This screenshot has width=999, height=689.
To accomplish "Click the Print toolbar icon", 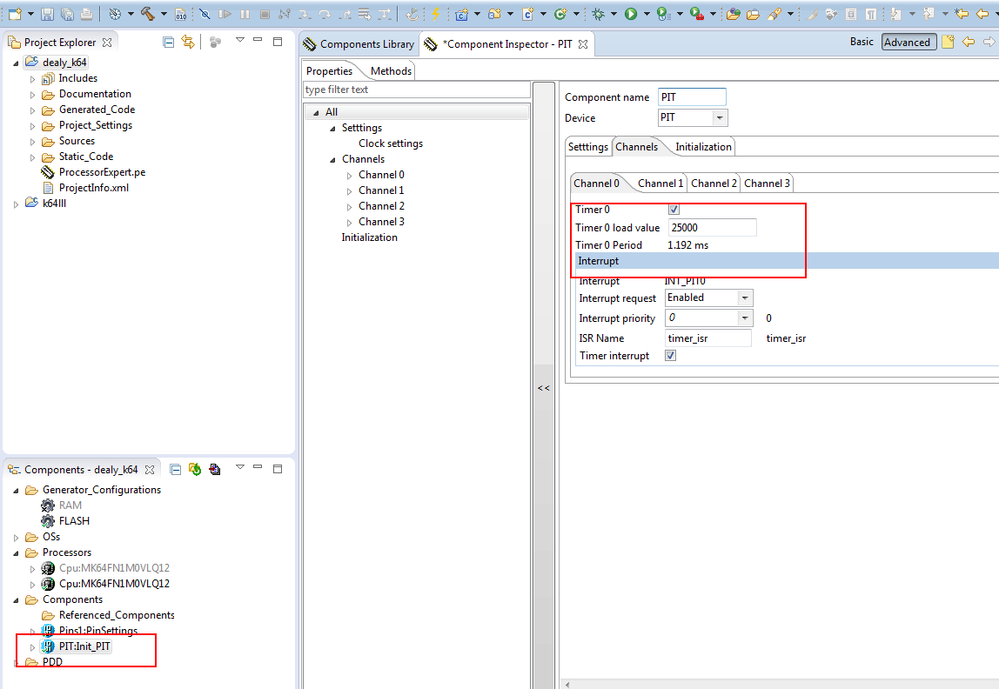I will pyautogui.click(x=87, y=13).
